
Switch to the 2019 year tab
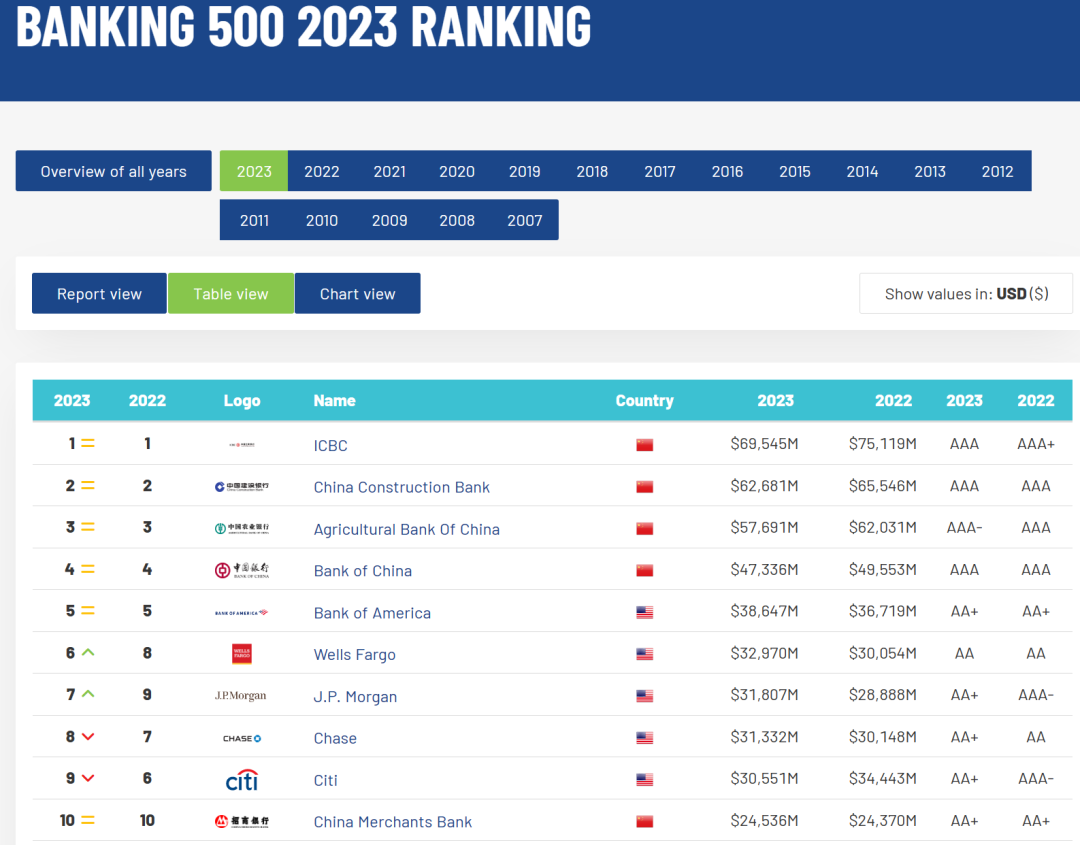coord(525,171)
